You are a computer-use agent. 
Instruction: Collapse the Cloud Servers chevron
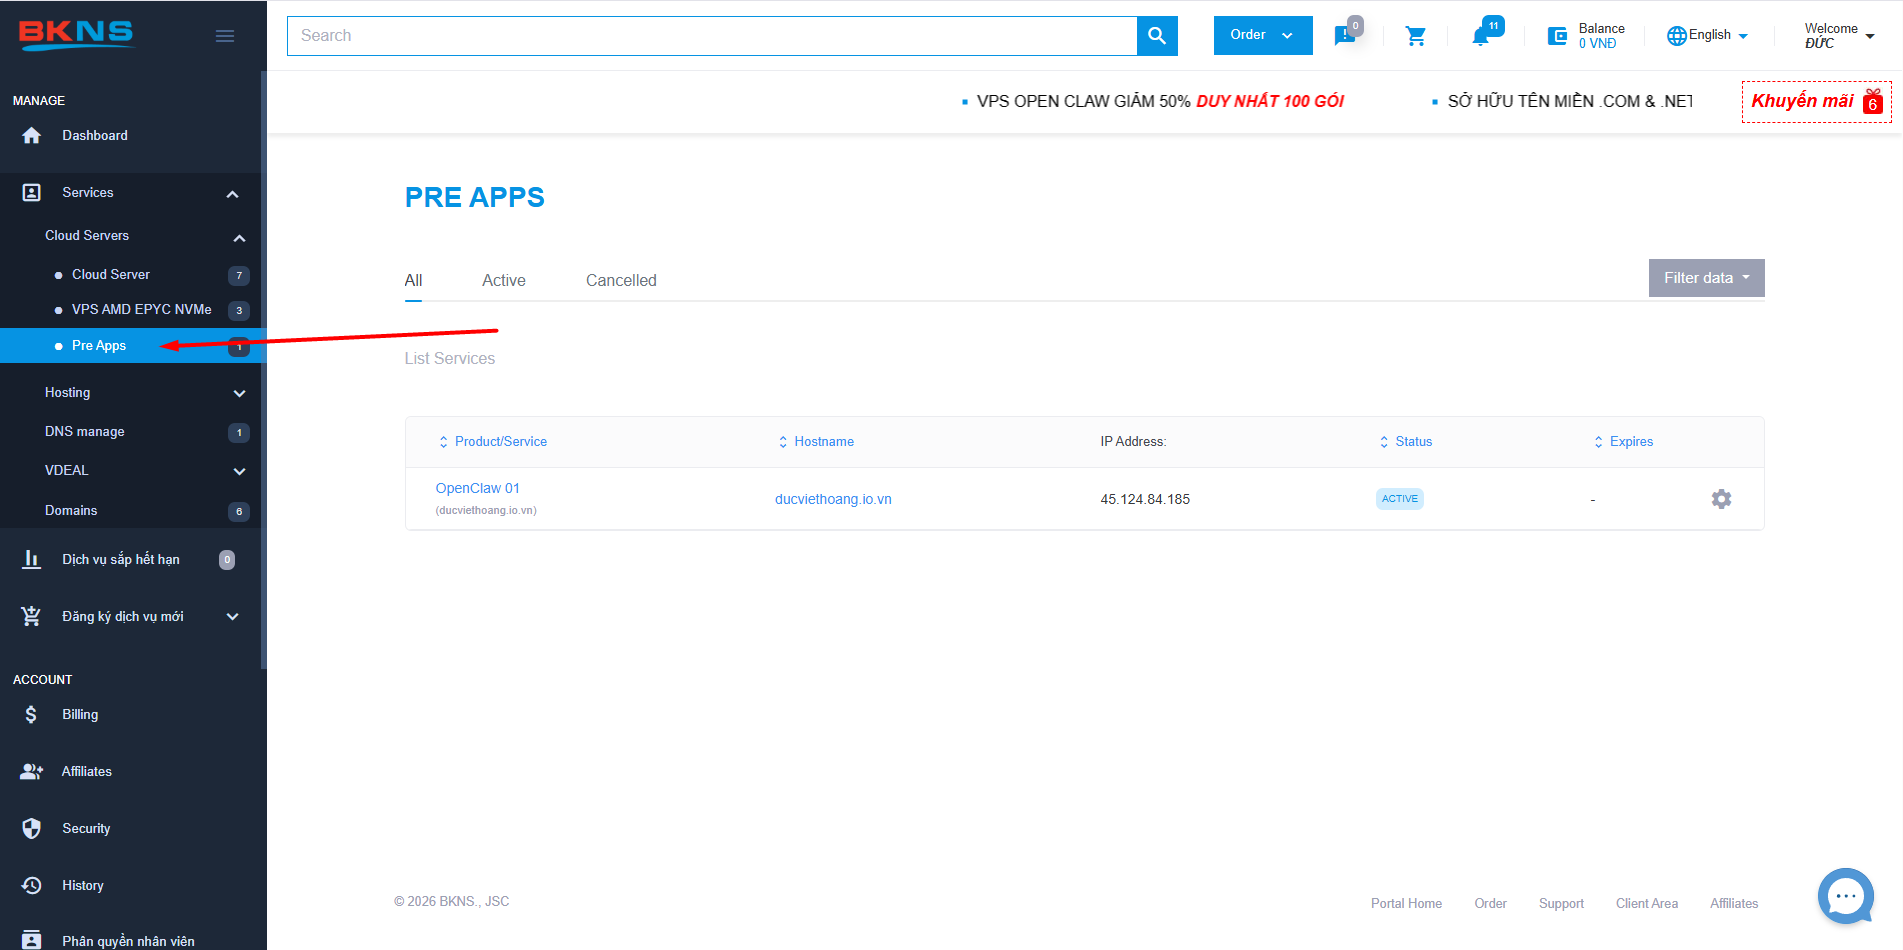[239, 238]
